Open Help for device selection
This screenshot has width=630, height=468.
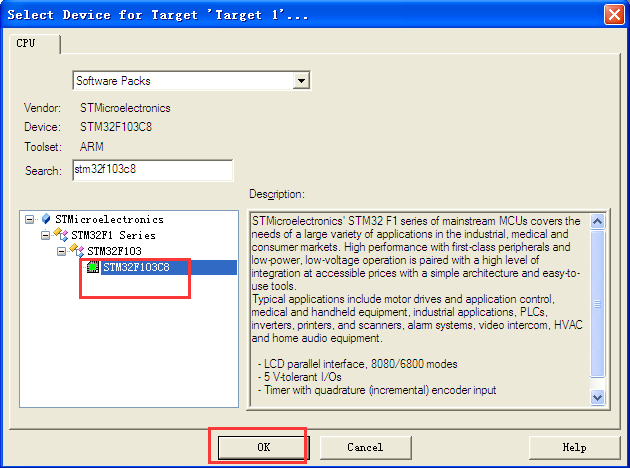click(x=575, y=447)
